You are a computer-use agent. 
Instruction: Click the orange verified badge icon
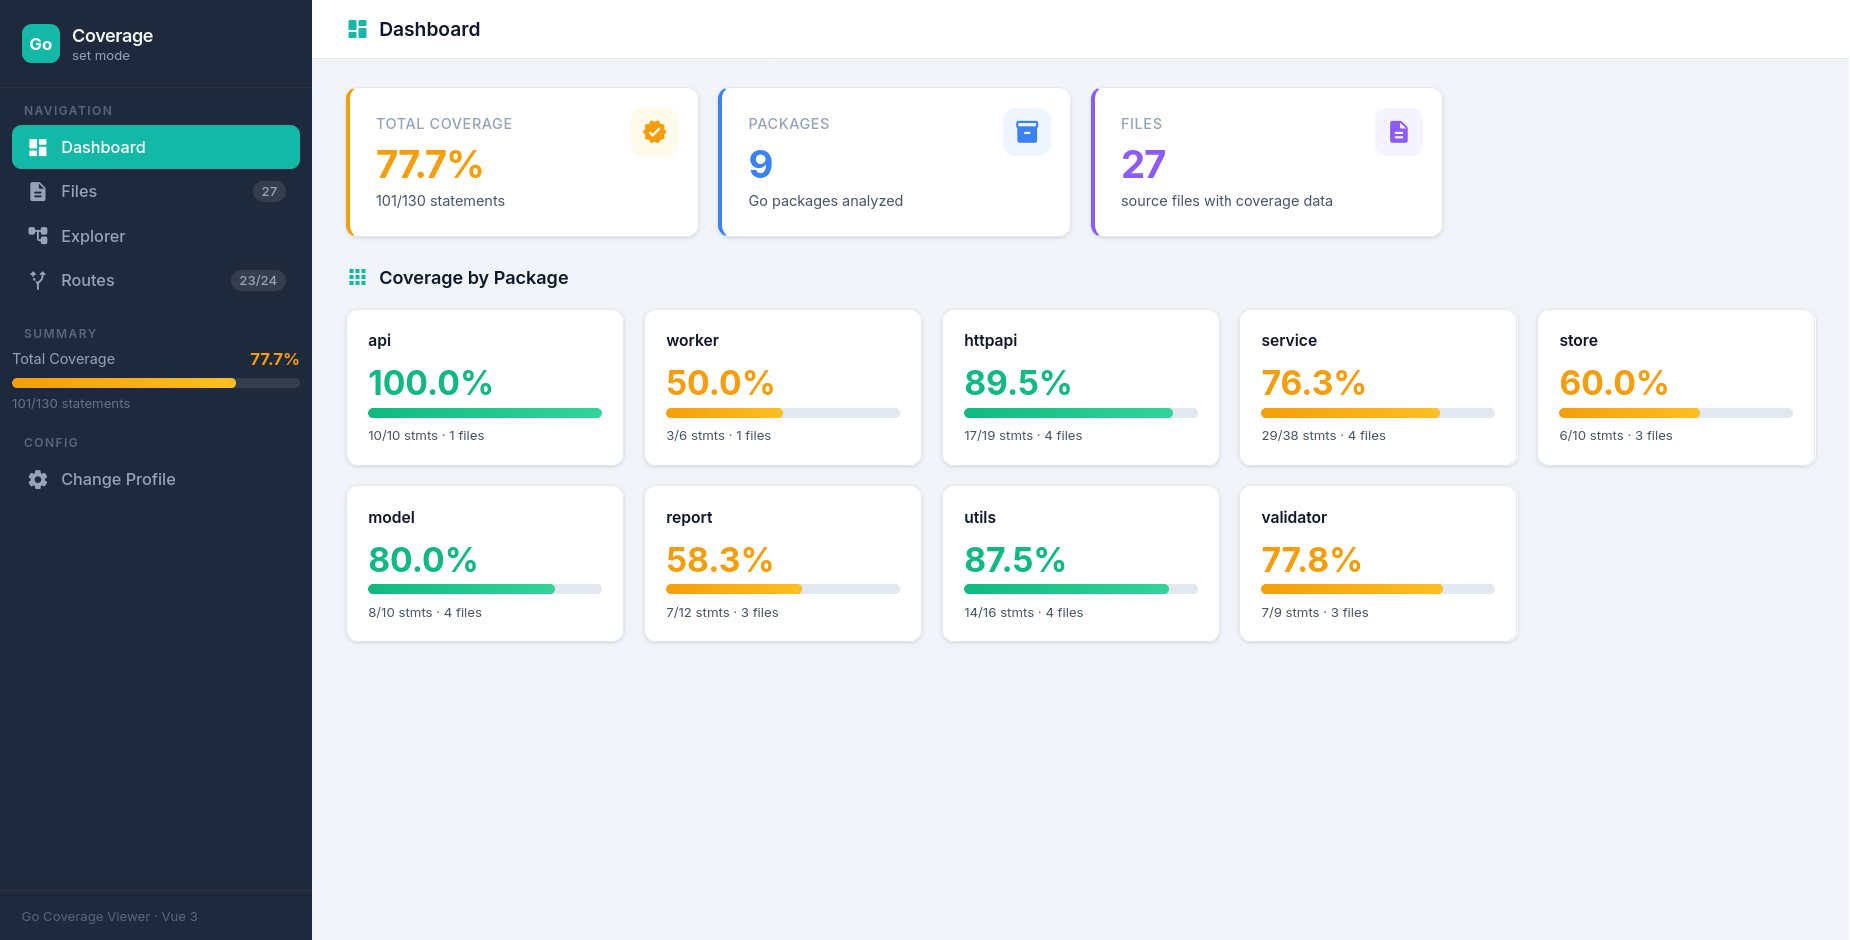click(x=655, y=132)
